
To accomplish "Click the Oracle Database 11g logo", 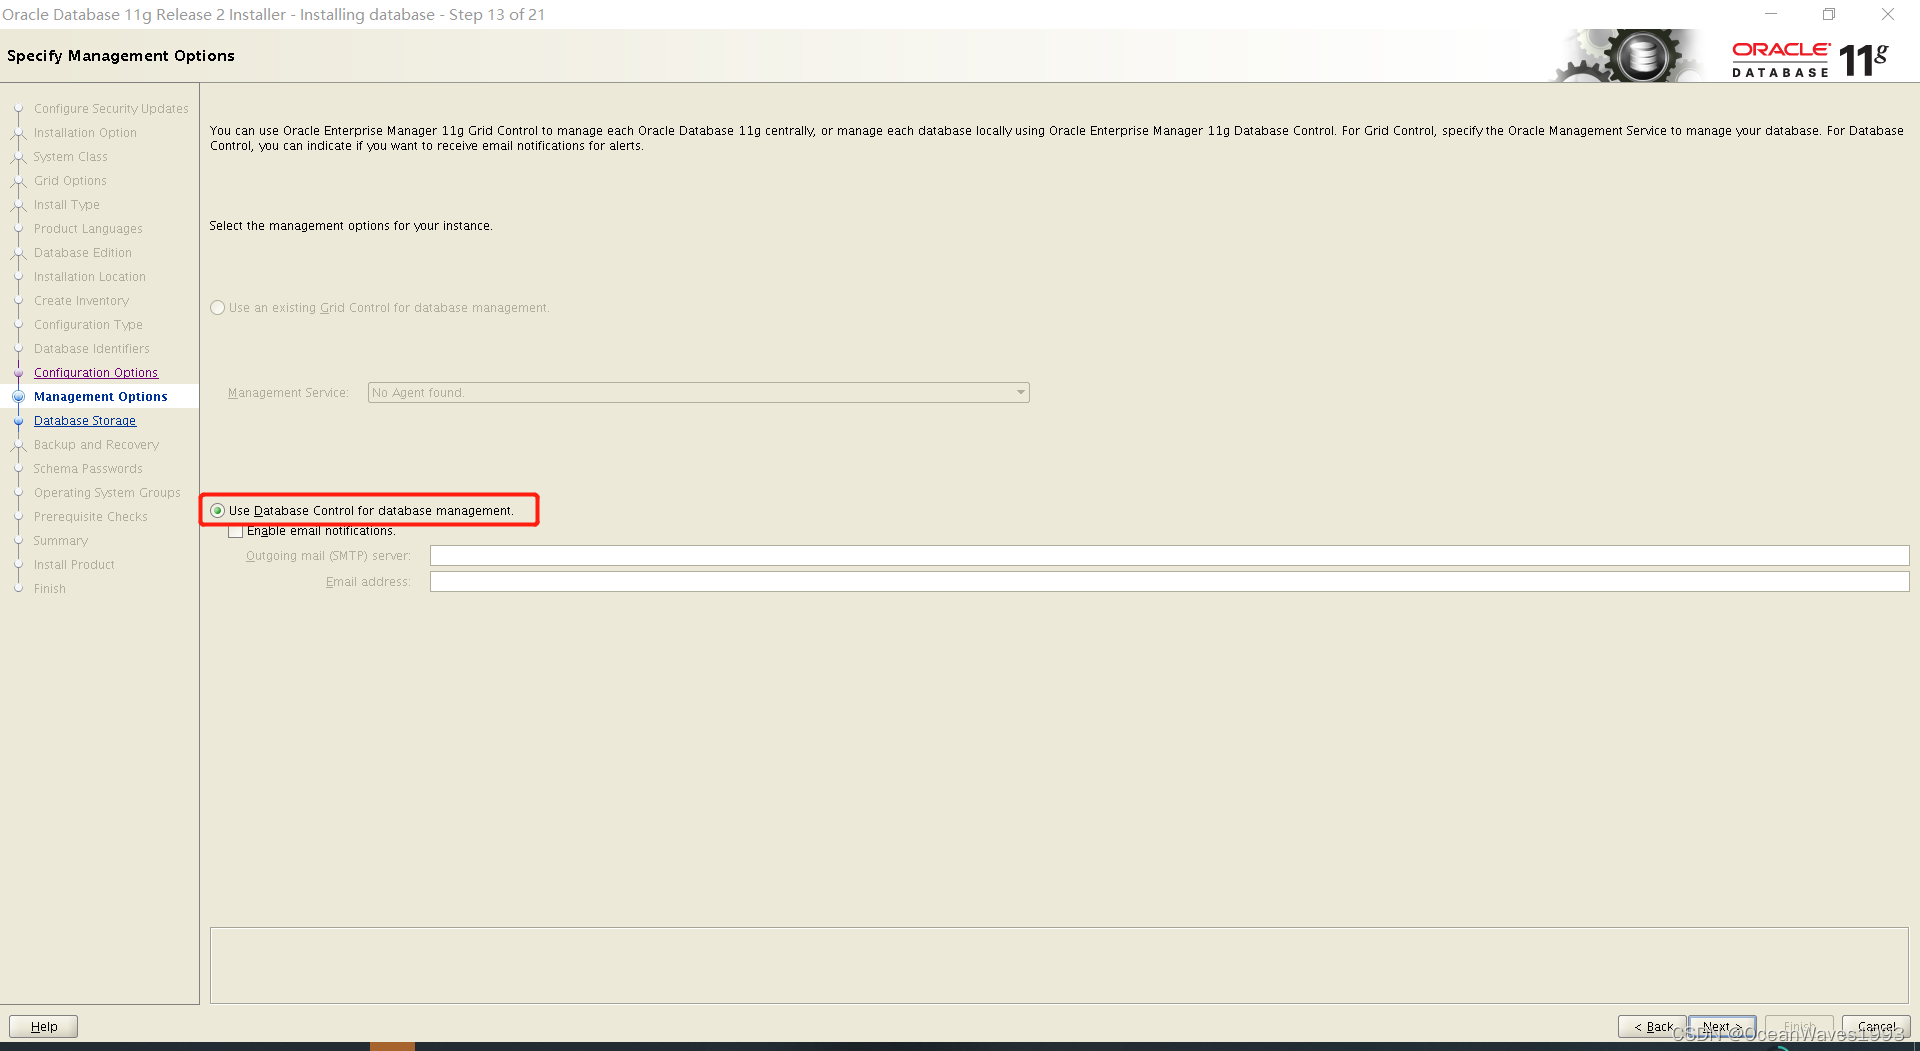I will pos(1810,59).
